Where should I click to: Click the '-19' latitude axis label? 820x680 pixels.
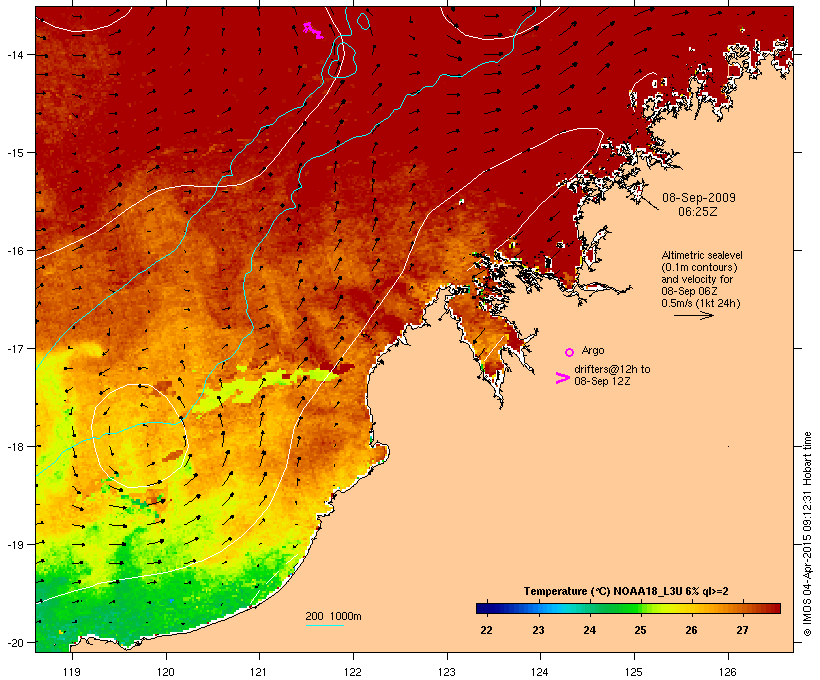point(14,544)
